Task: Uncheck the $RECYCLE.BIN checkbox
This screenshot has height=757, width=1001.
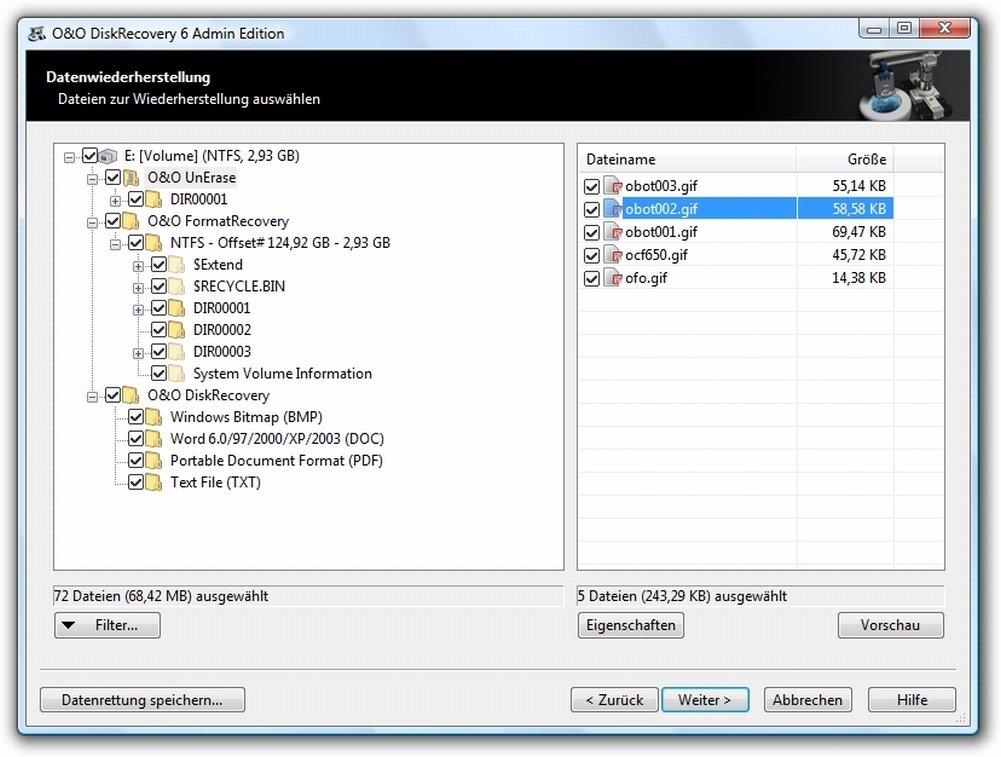Action: [x=159, y=286]
